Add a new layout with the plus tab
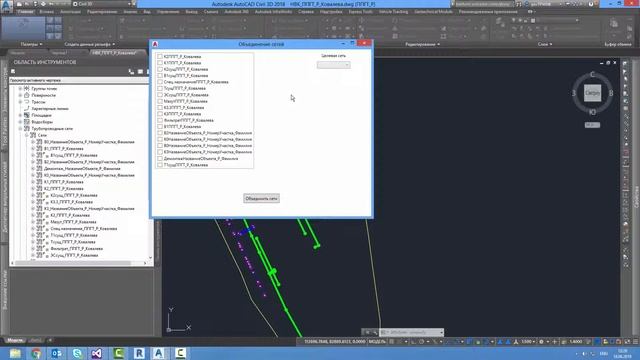This screenshot has height=360, width=640. (x=50, y=340)
